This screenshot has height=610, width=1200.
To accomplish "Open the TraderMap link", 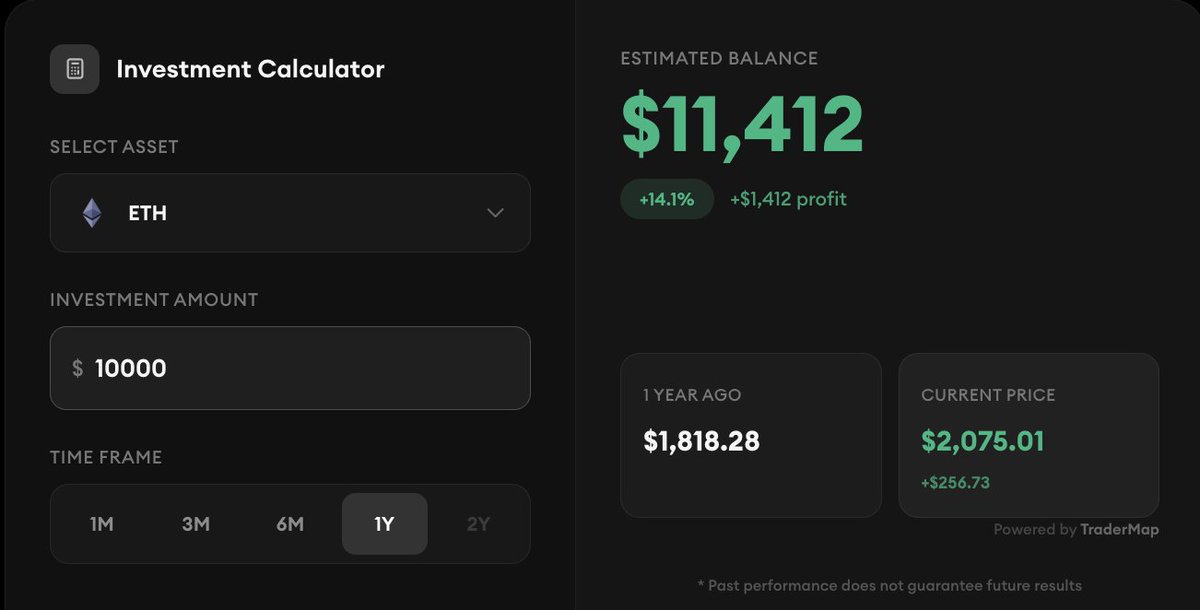I will point(1119,530).
